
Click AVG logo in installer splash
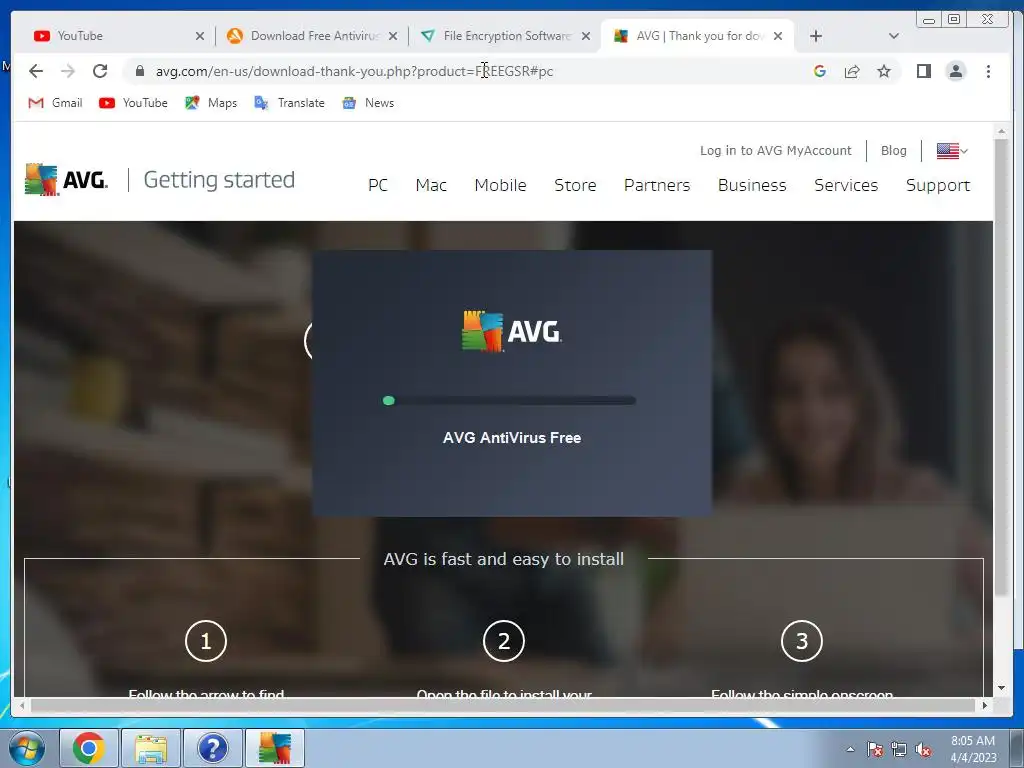point(511,331)
